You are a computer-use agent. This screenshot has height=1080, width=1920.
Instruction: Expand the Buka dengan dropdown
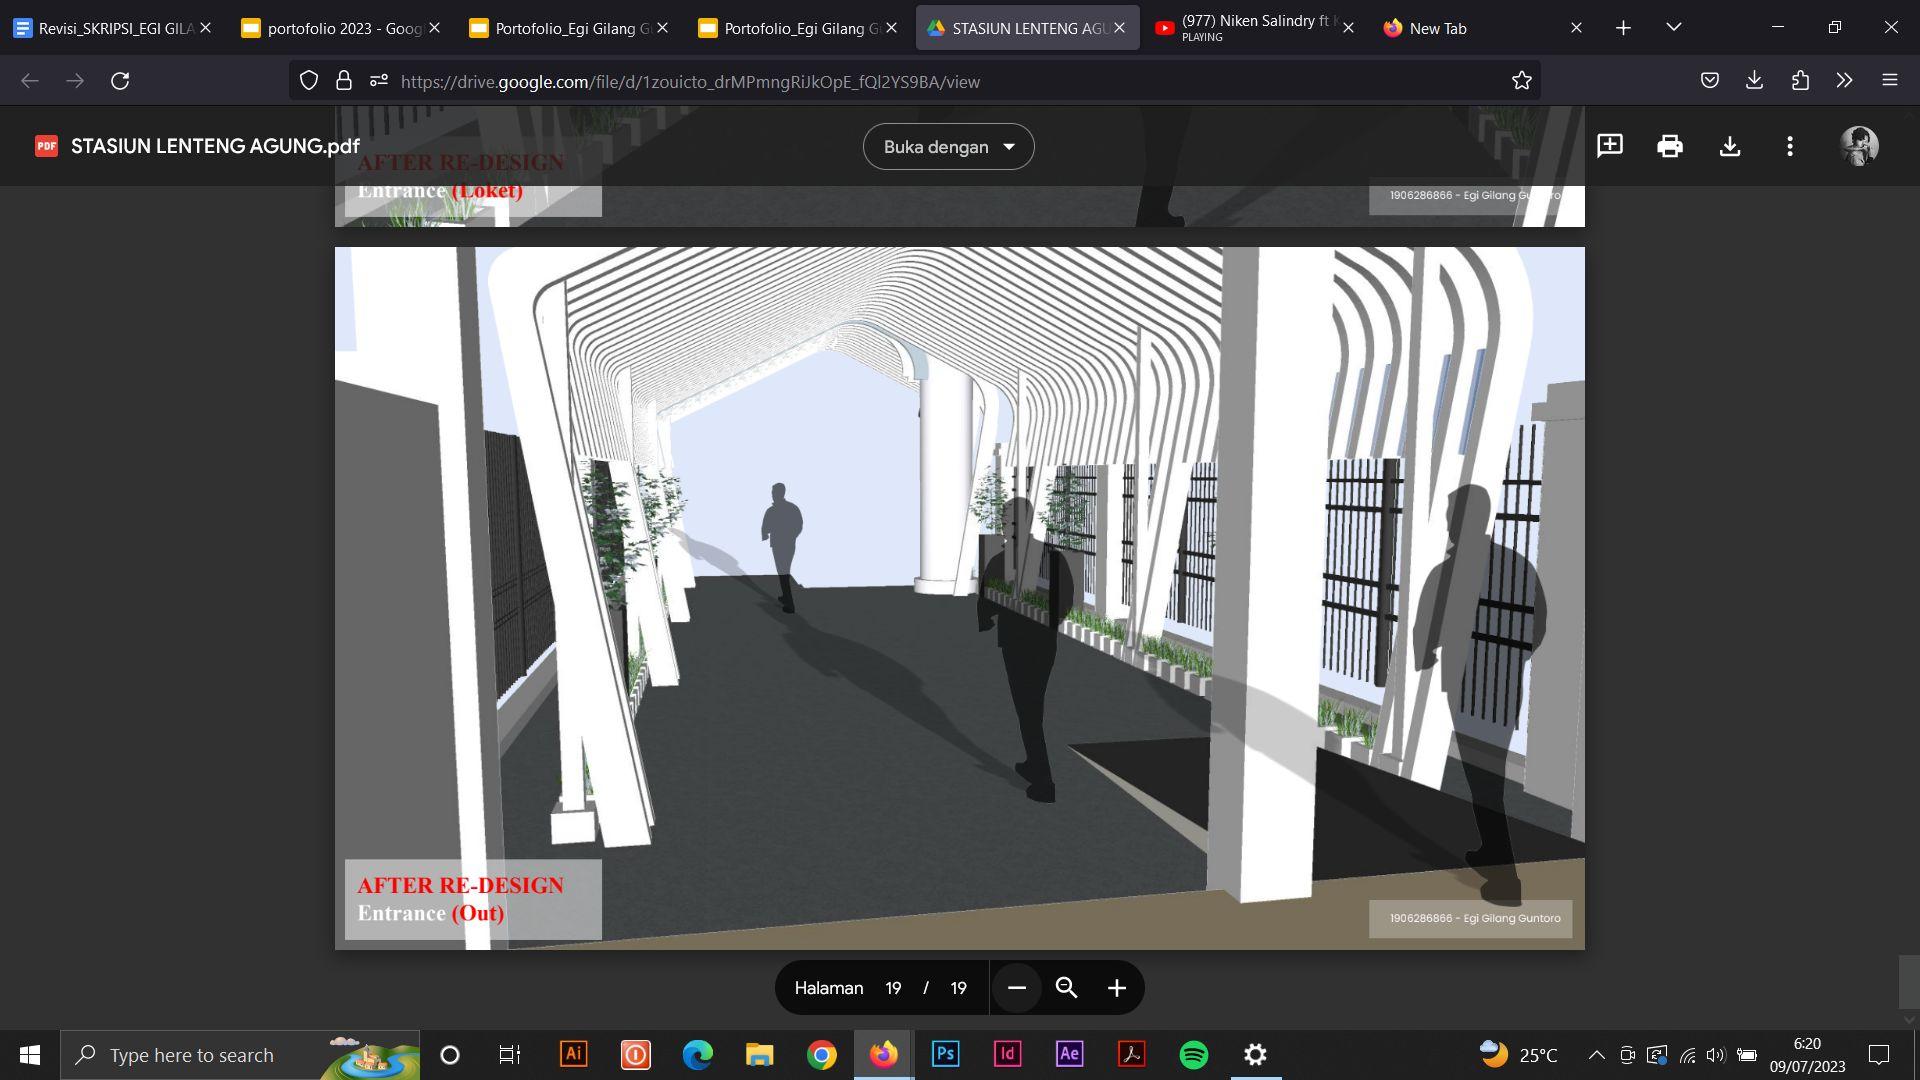(948, 147)
